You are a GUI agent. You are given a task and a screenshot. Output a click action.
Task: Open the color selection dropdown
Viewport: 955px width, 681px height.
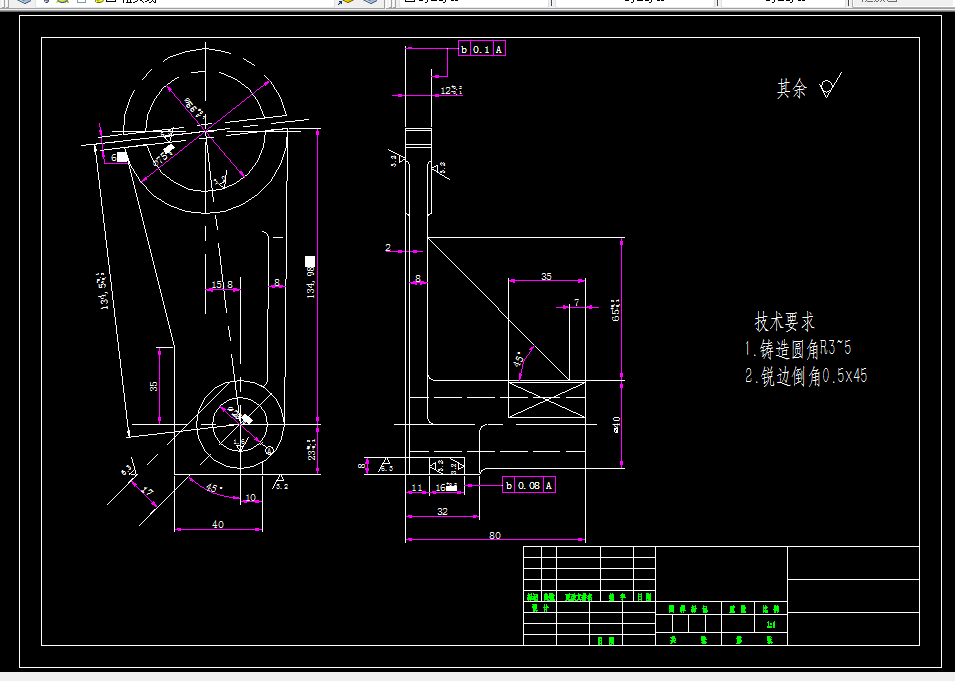click(x=630, y=4)
